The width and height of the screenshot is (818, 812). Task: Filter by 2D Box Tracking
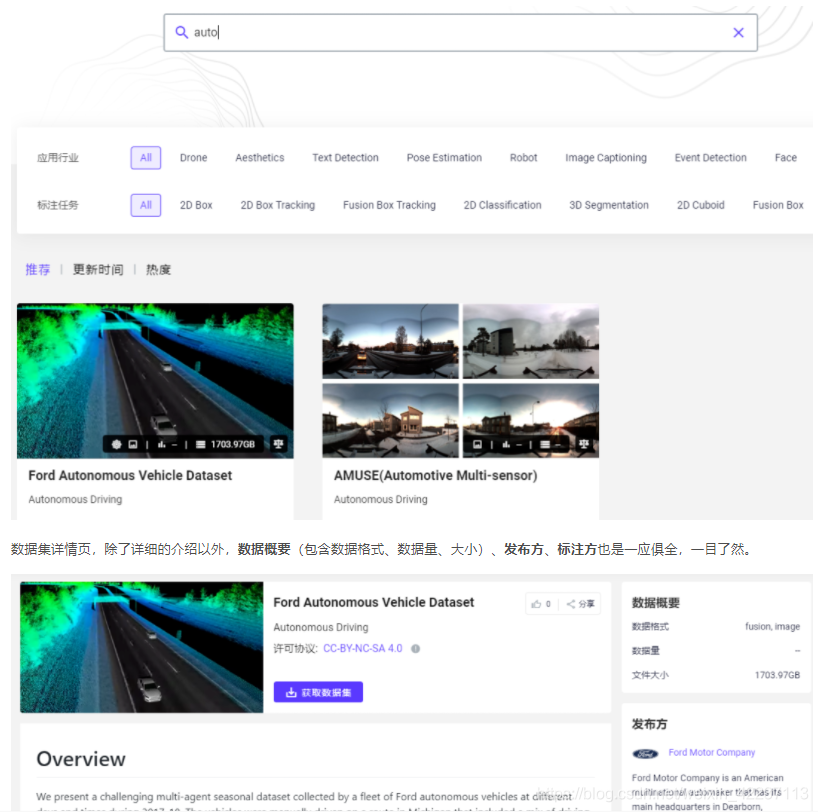[x=278, y=205]
